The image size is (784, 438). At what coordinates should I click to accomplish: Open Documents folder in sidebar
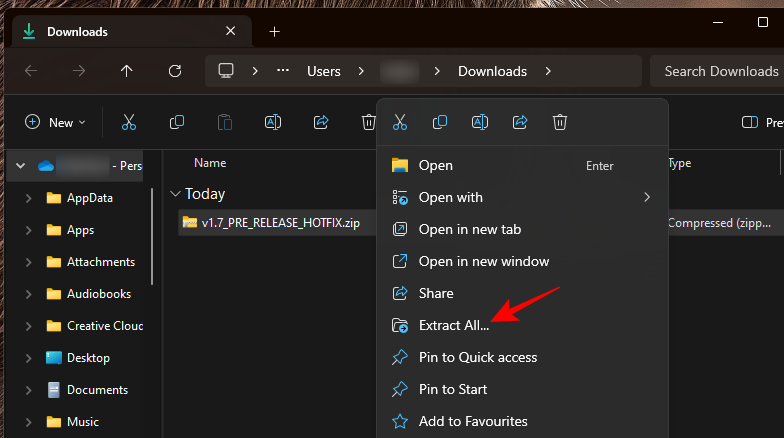97,390
